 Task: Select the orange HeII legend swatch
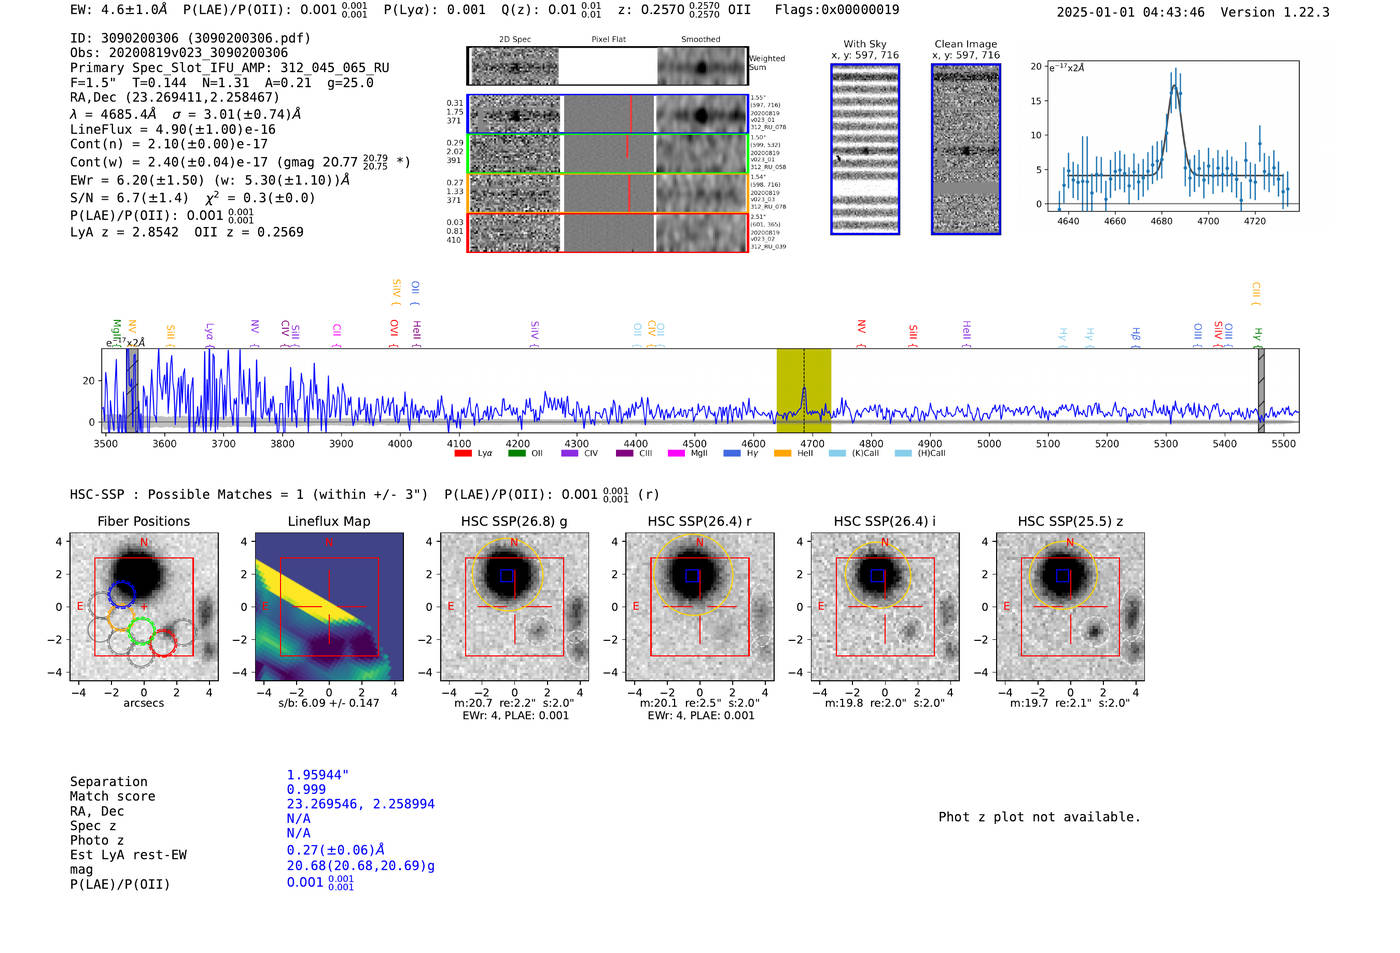point(782,453)
